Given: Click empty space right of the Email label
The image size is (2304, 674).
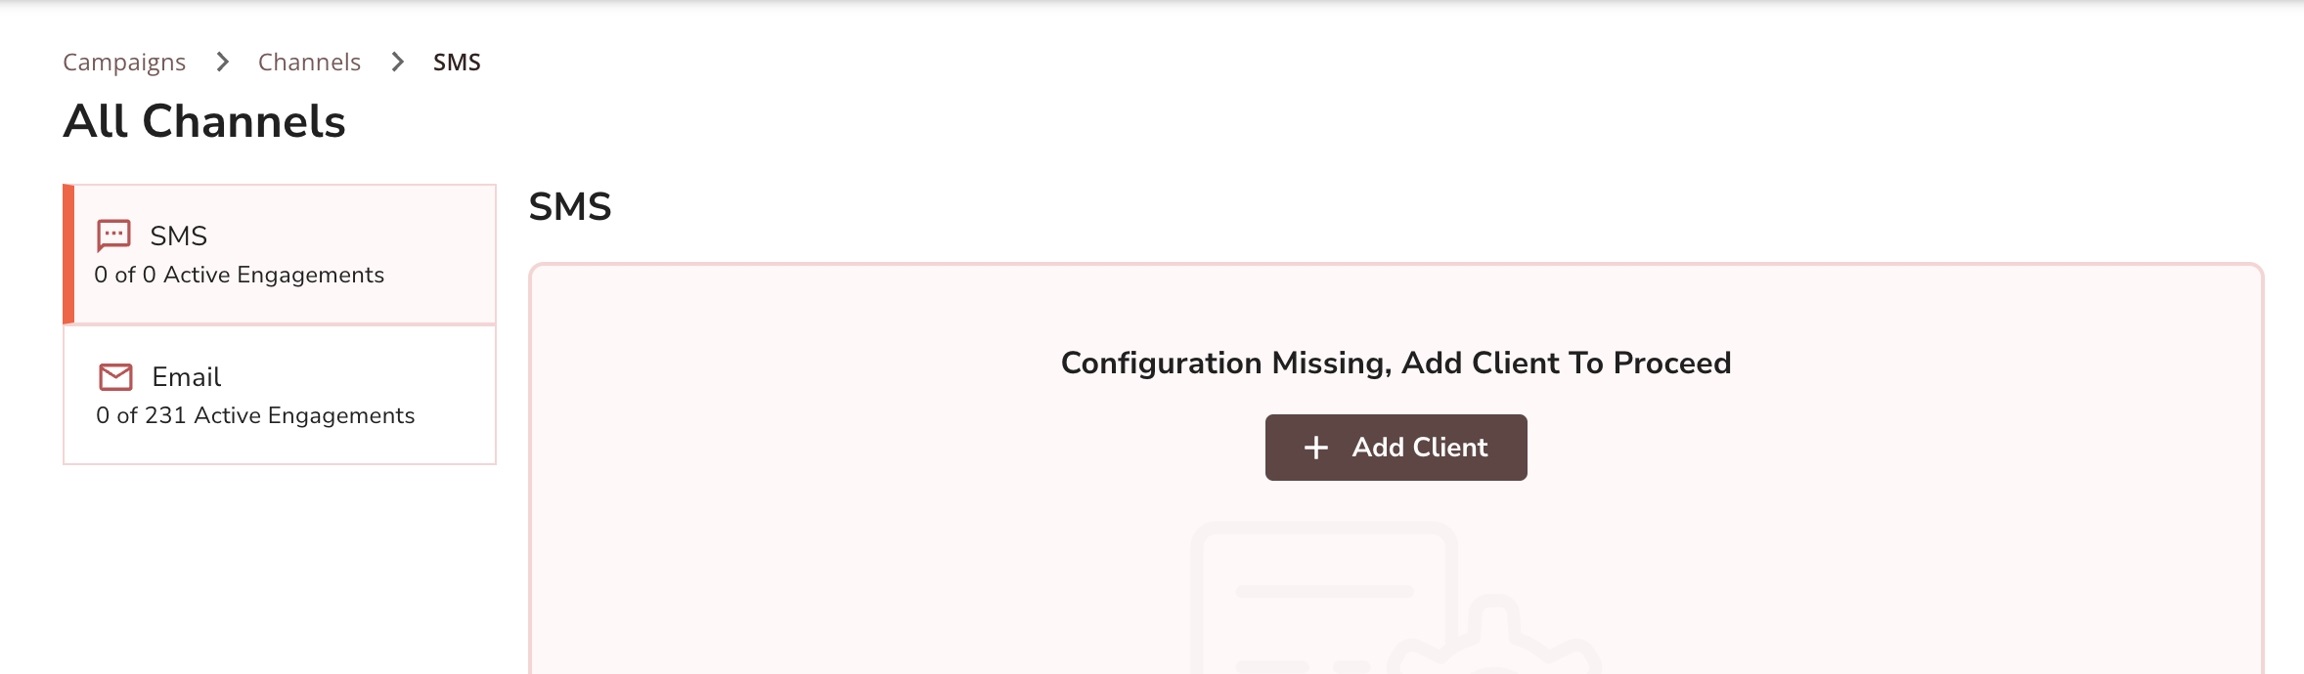Looking at the screenshot, I should [x=360, y=377].
